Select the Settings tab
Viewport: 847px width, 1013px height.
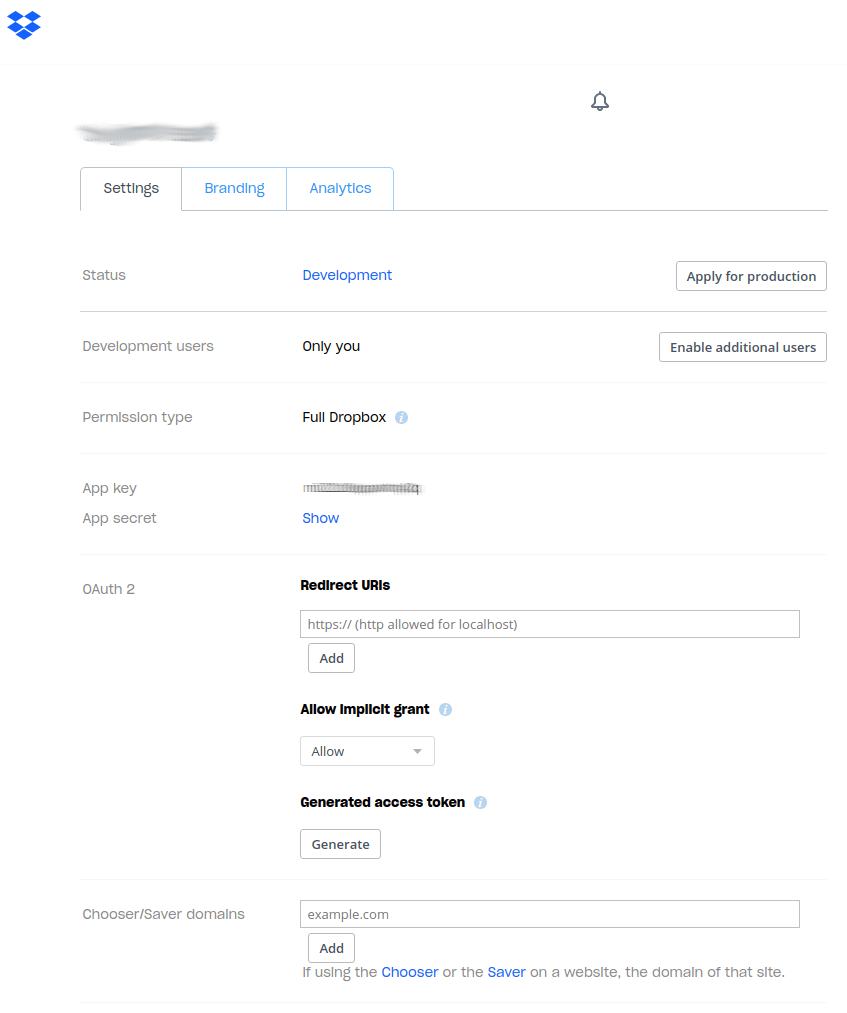(x=130, y=188)
